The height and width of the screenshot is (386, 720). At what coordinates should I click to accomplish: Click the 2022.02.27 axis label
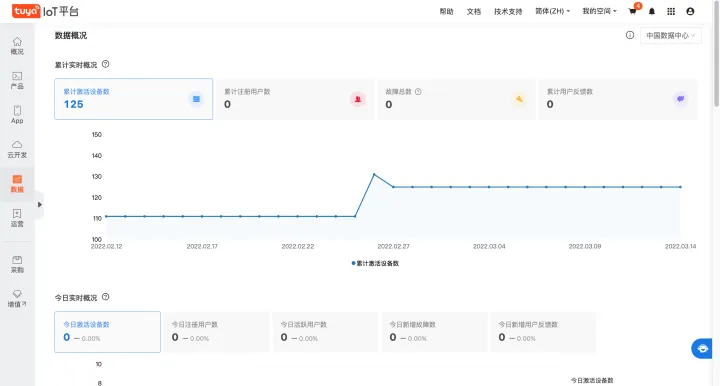[x=394, y=246]
